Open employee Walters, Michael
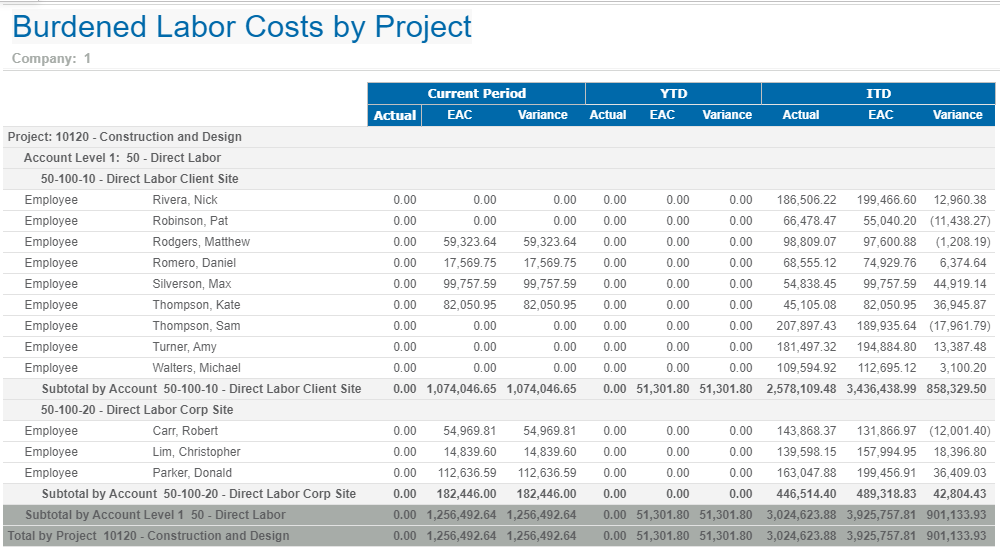This screenshot has height=553, width=1000. pos(196,368)
